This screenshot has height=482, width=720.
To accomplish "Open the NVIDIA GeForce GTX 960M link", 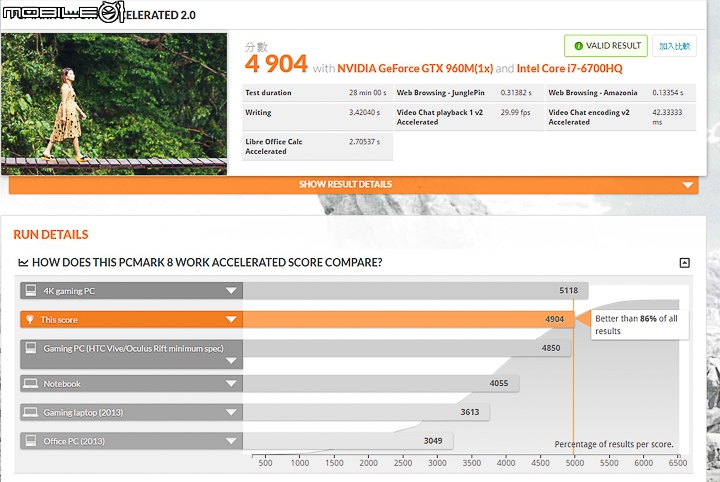I will (x=415, y=68).
